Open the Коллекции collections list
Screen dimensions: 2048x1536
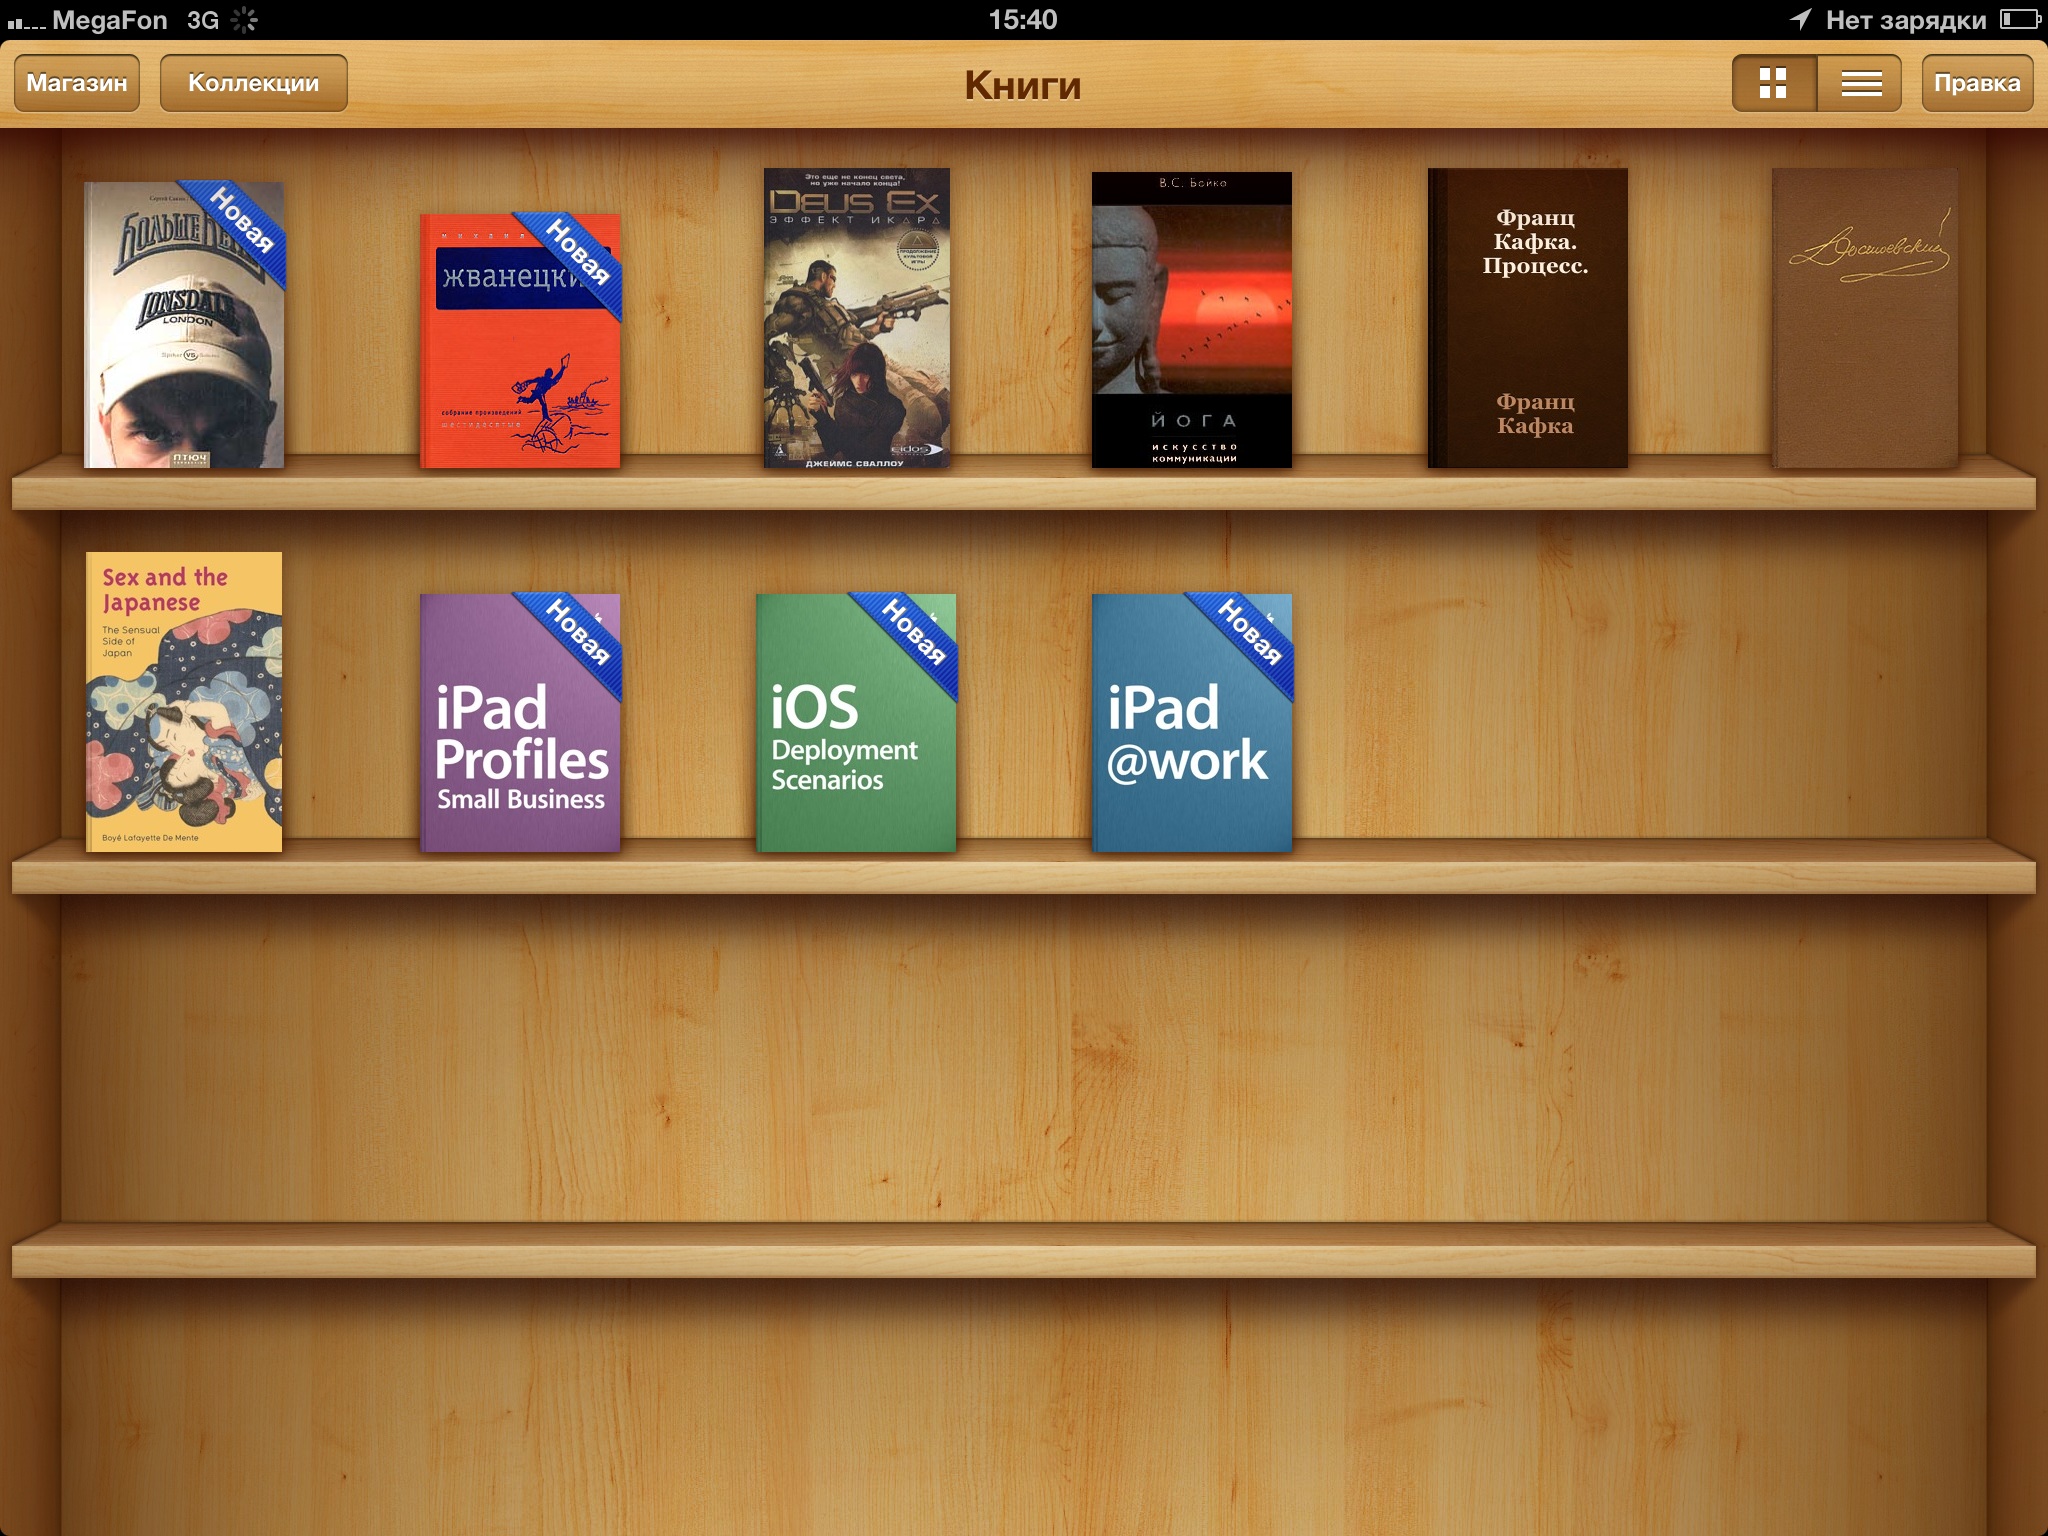coord(254,83)
